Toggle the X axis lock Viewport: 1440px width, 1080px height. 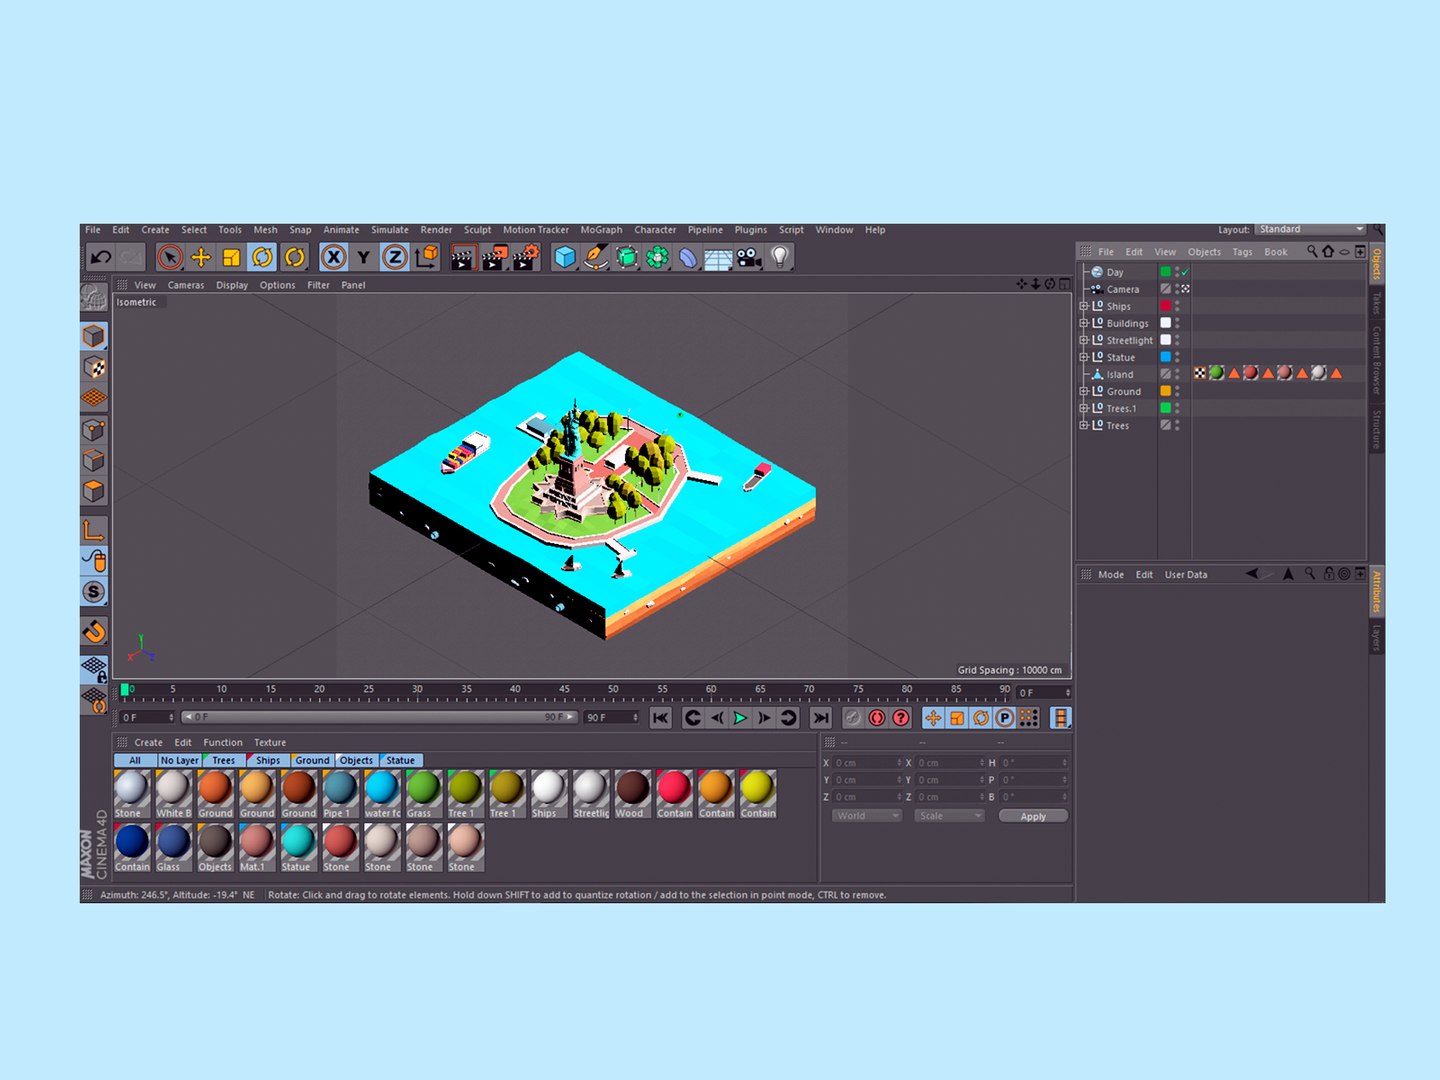pos(334,258)
